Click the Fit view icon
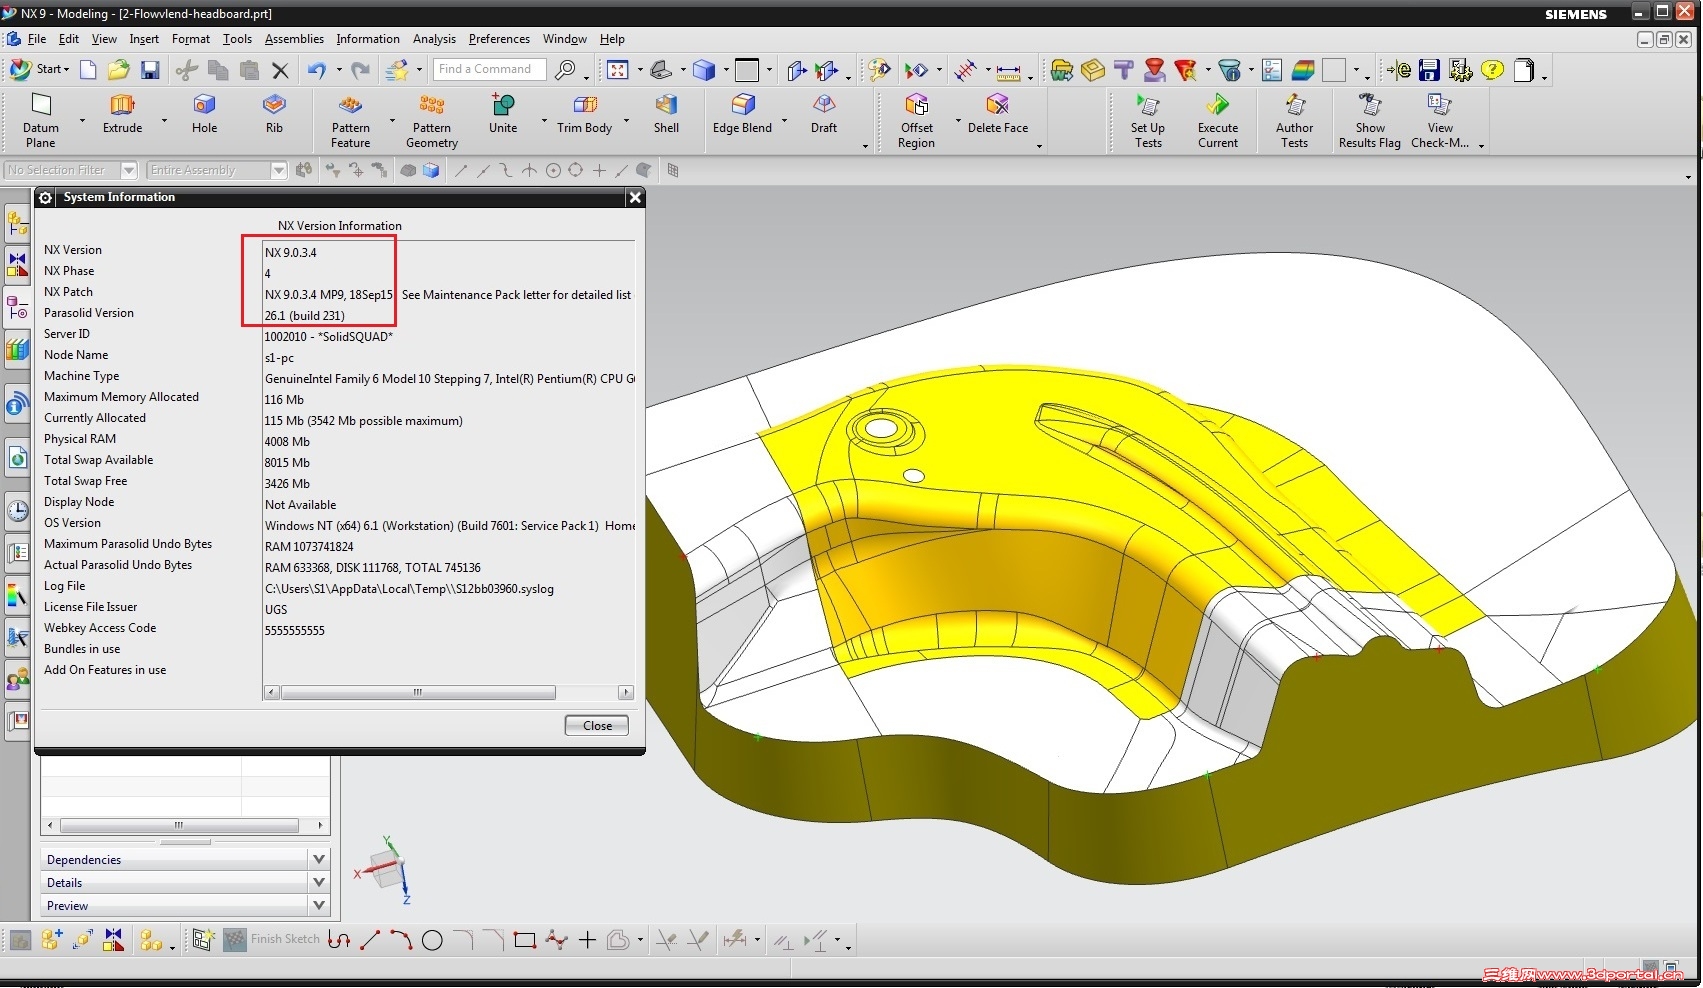 coord(618,70)
